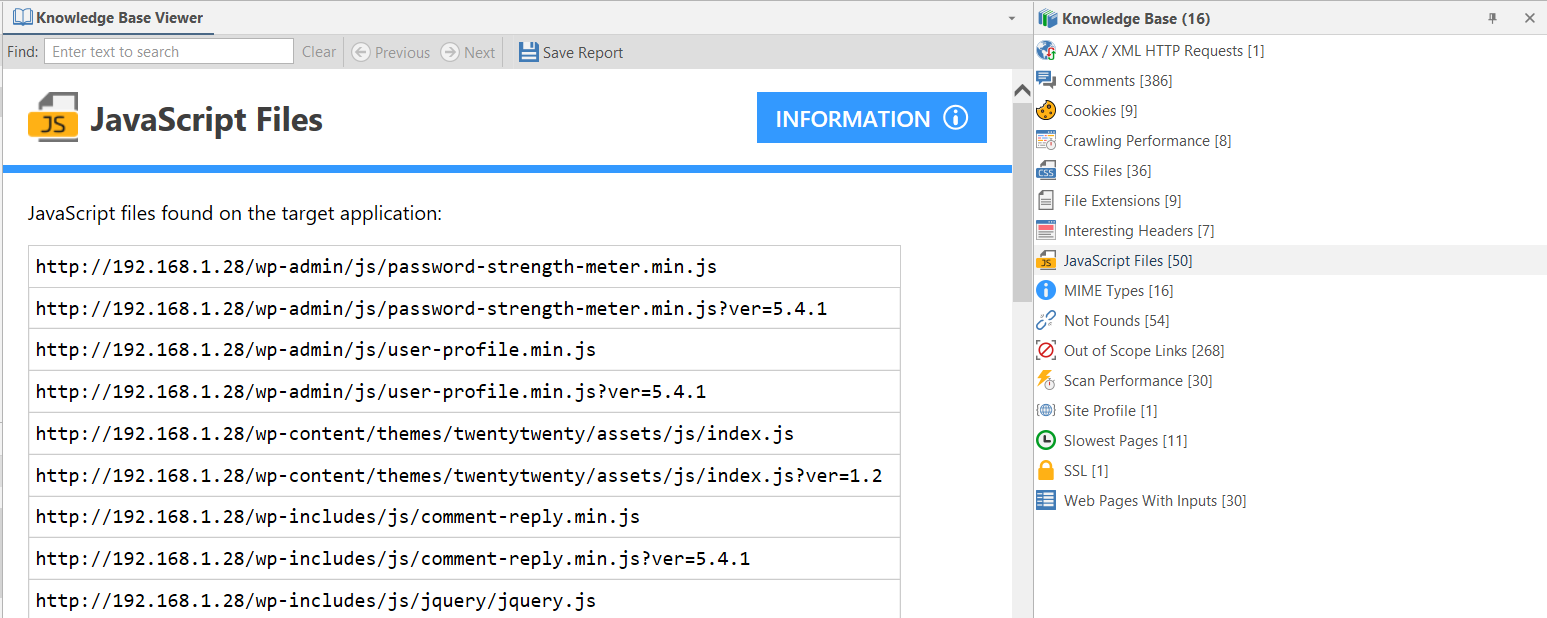
Task: Click the Save Report icon
Action: coord(528,51)
